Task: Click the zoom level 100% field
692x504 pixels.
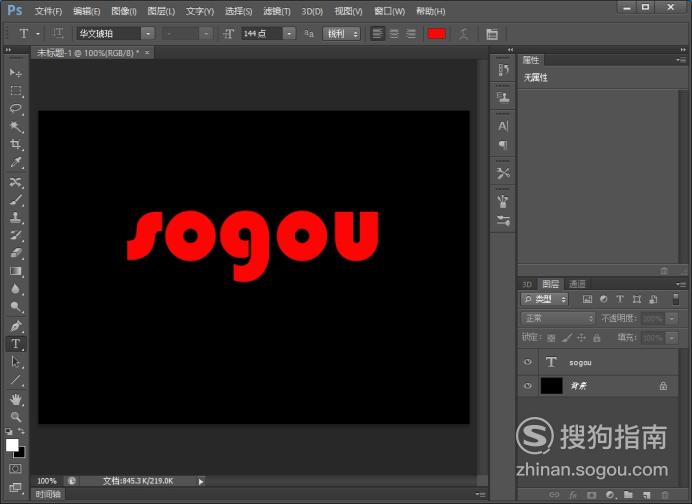Action: (47, 481)
